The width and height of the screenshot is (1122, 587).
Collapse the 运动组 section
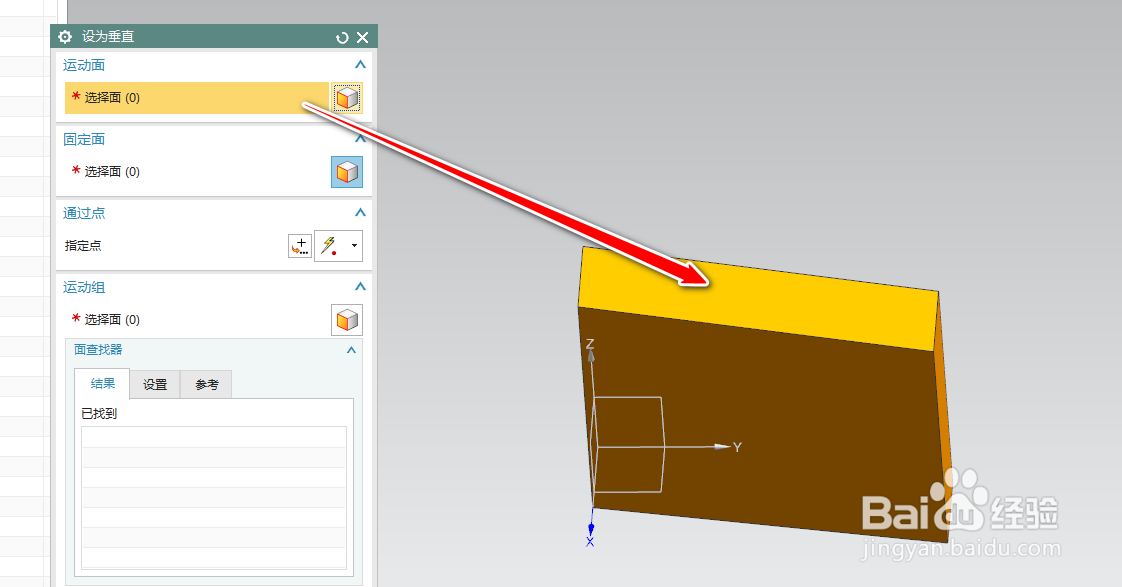pos(360,286)
